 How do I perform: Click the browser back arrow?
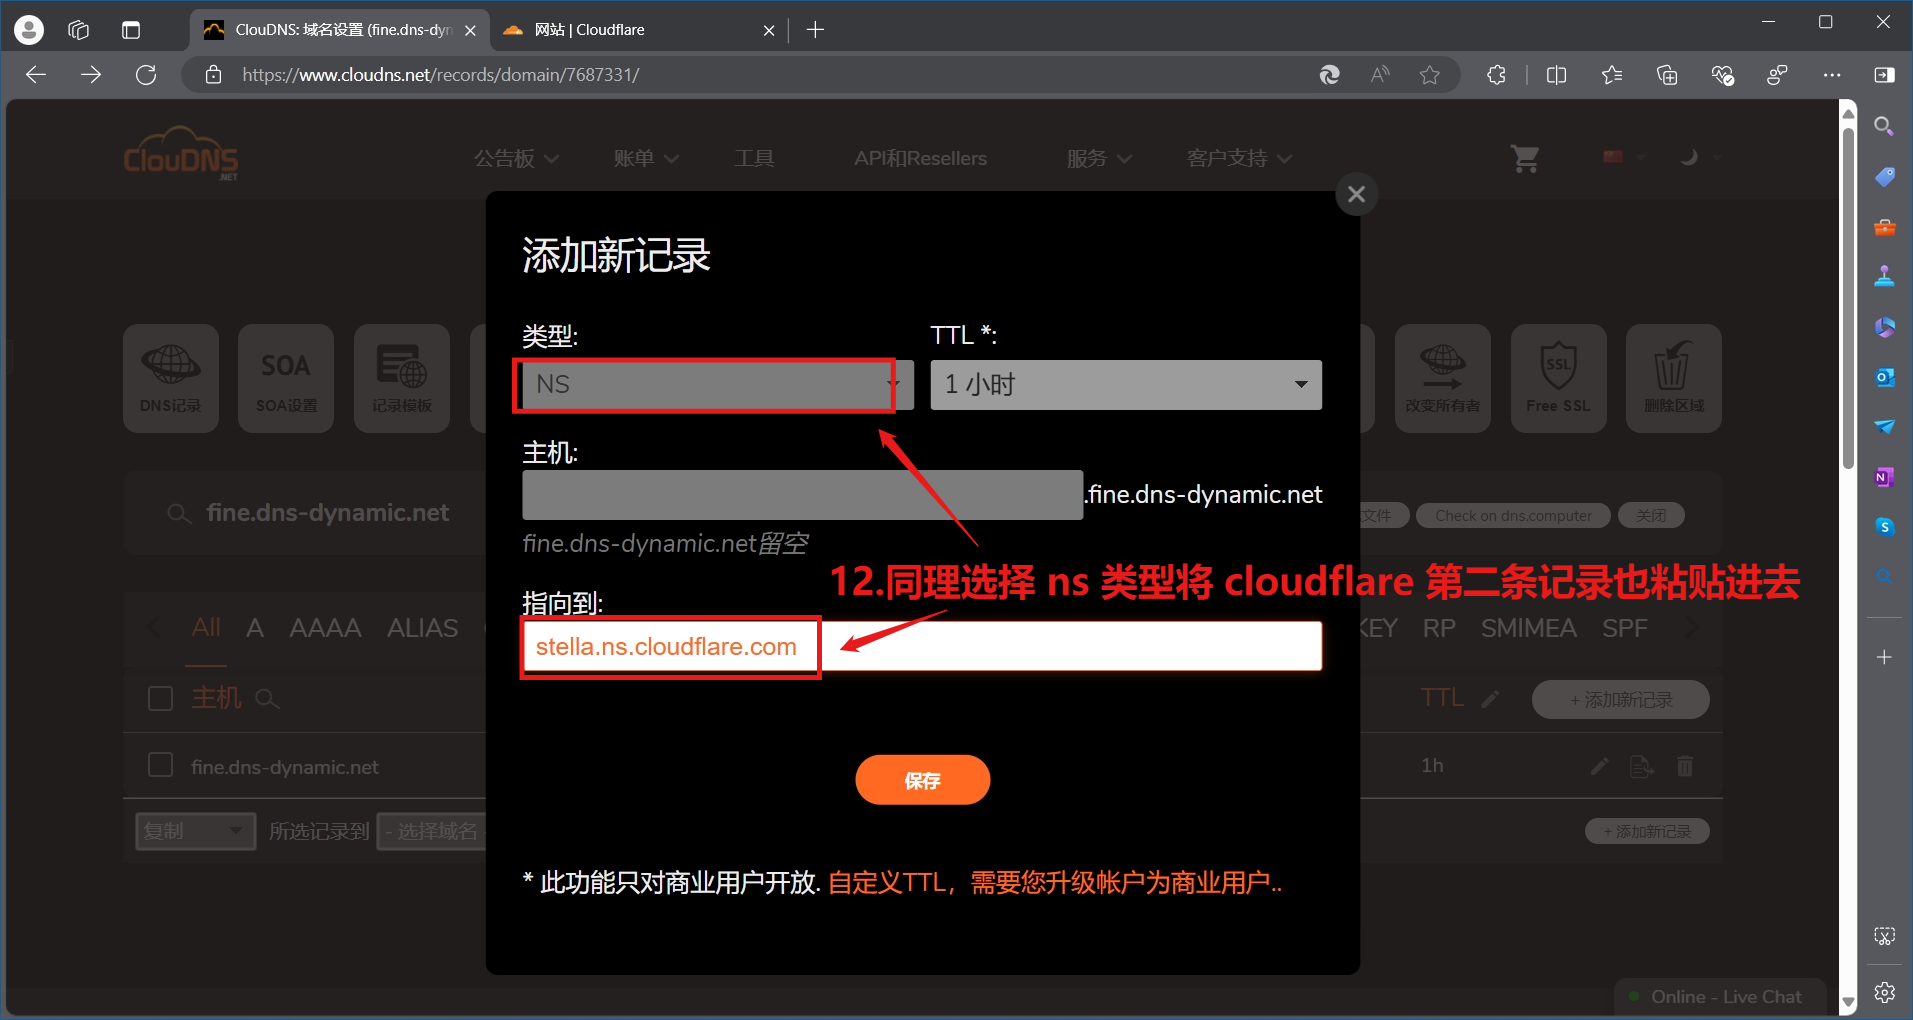point(36,75)
